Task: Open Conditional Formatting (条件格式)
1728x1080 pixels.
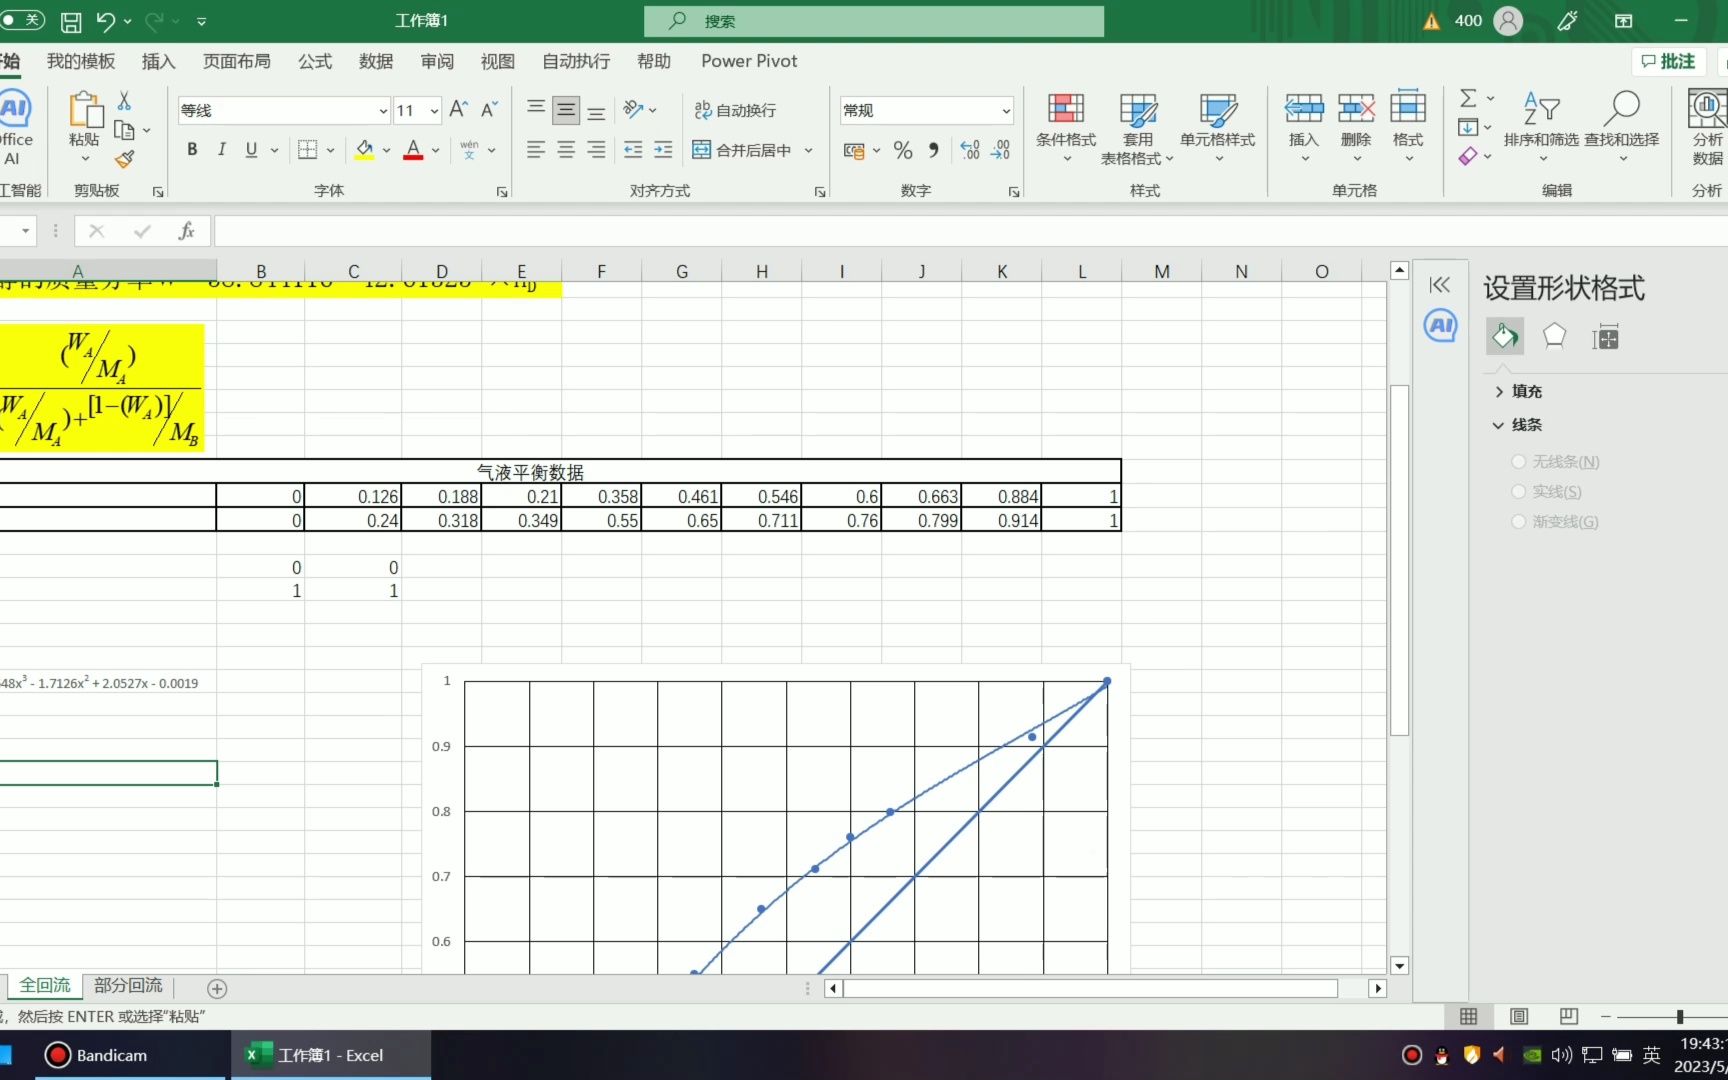Action: click(x=1066, y=128)
